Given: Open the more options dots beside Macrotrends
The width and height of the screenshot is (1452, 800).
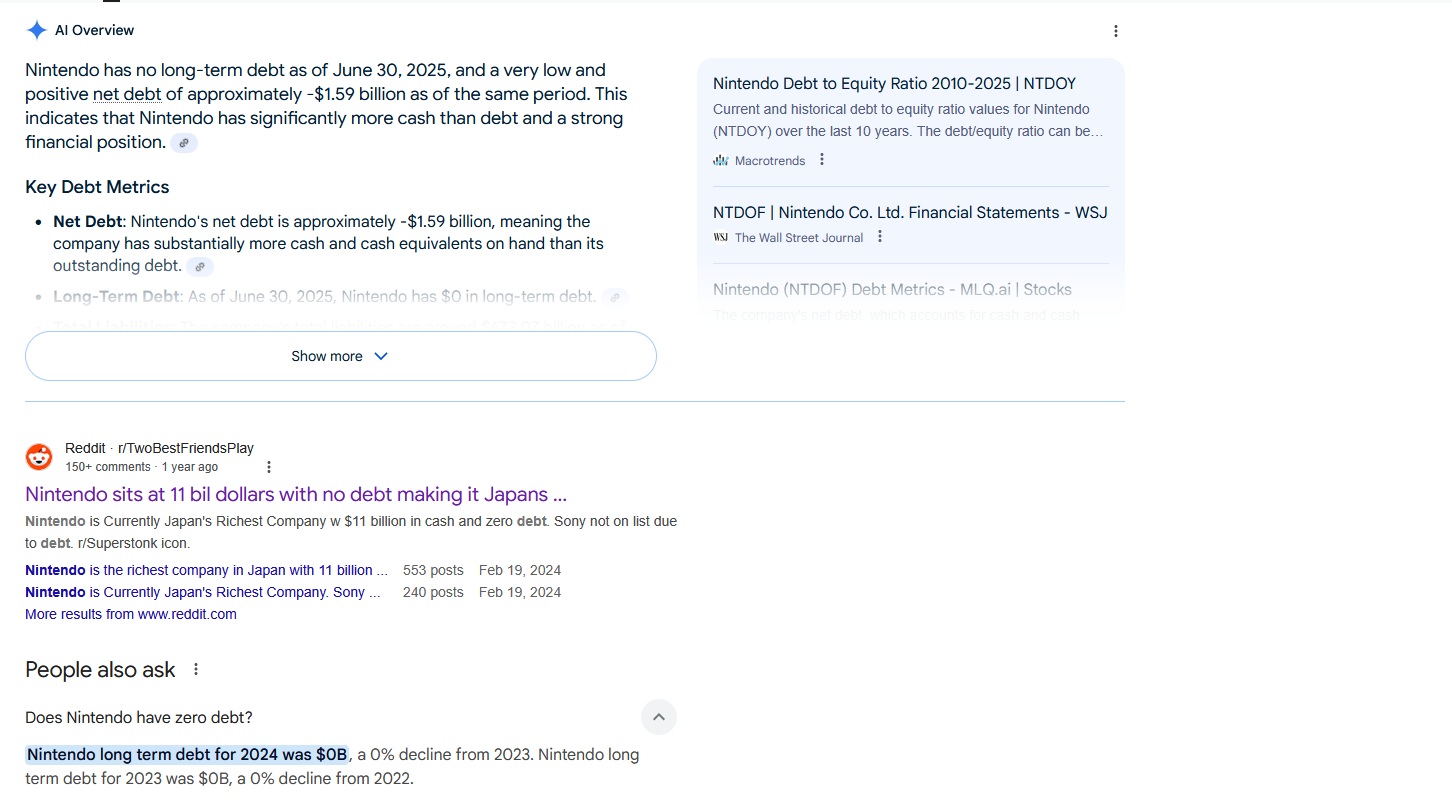Looking at the screenshot, I should [822, 160].
